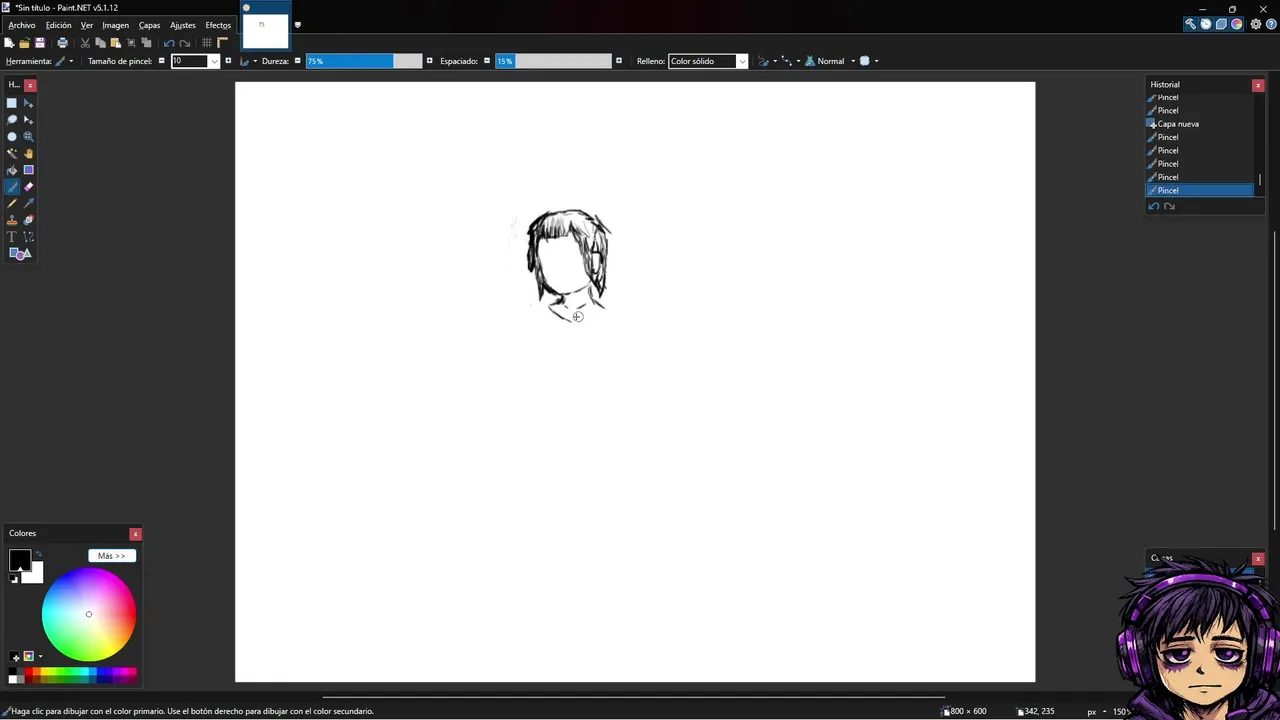Select the Lasso Select tool
This screenshot has width=1280, height=720.
pyautogui.click(x=12, y=120)
